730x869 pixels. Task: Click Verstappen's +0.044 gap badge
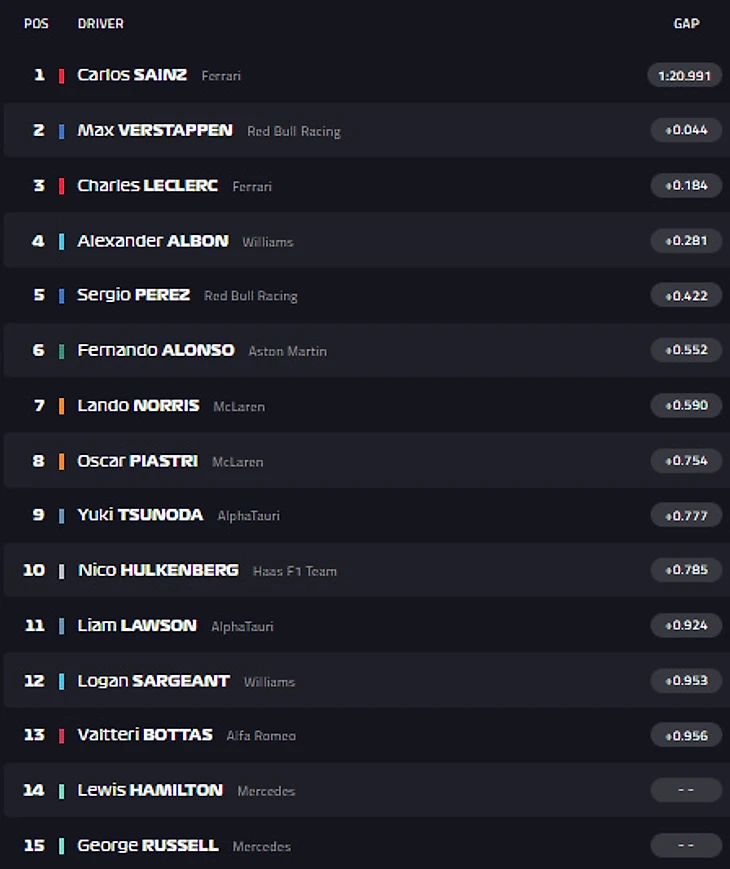(685, 130)
